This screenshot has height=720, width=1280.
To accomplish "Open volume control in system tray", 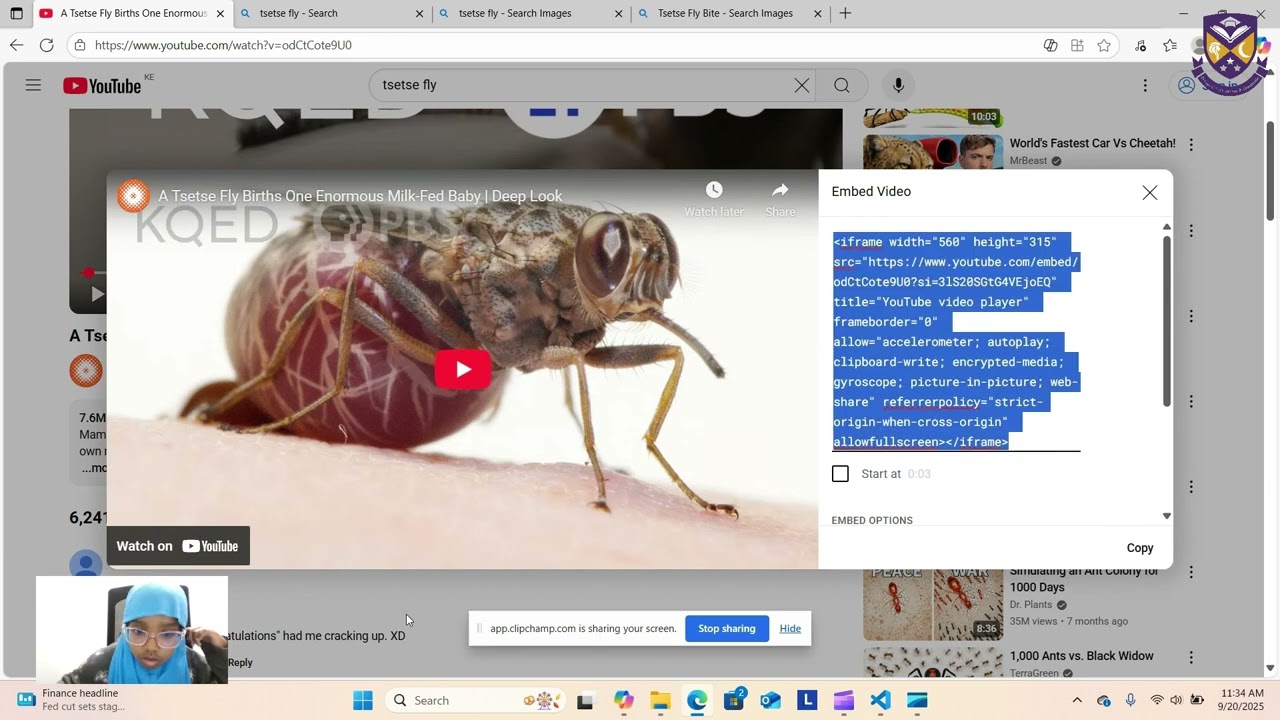I will [x=1176, y=700].
